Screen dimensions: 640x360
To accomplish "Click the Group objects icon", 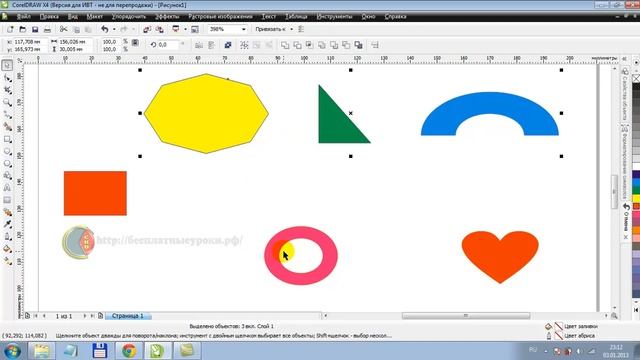I will point(244,45).
